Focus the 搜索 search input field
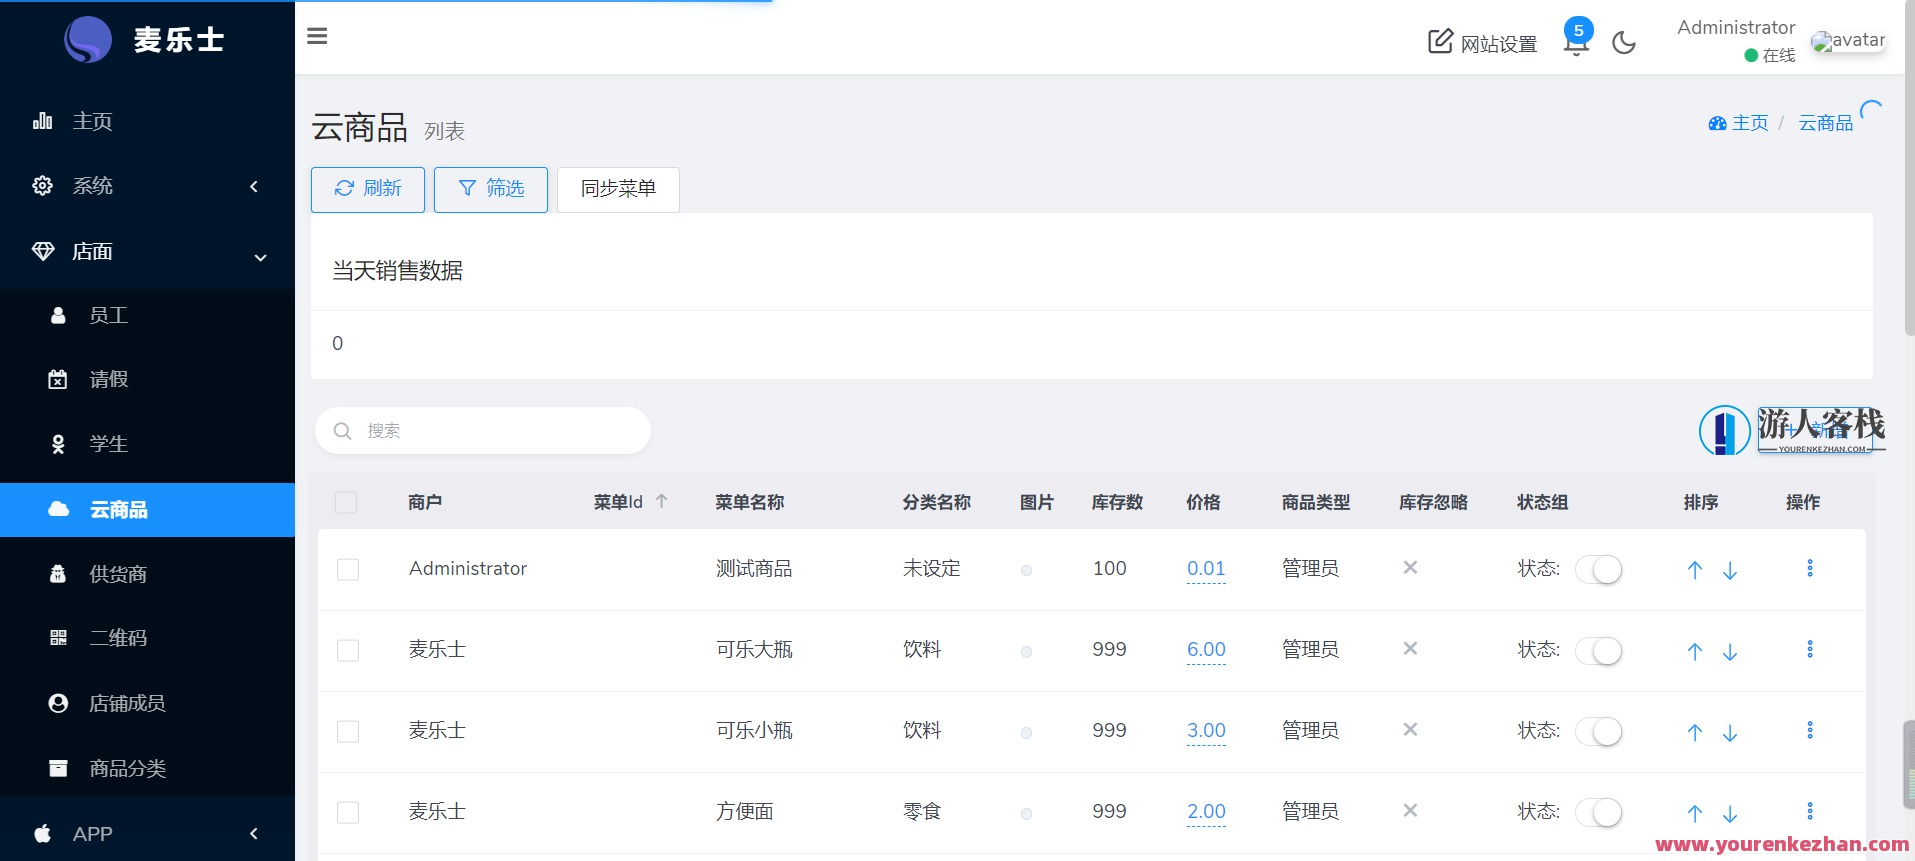 [x=483, y=431]
